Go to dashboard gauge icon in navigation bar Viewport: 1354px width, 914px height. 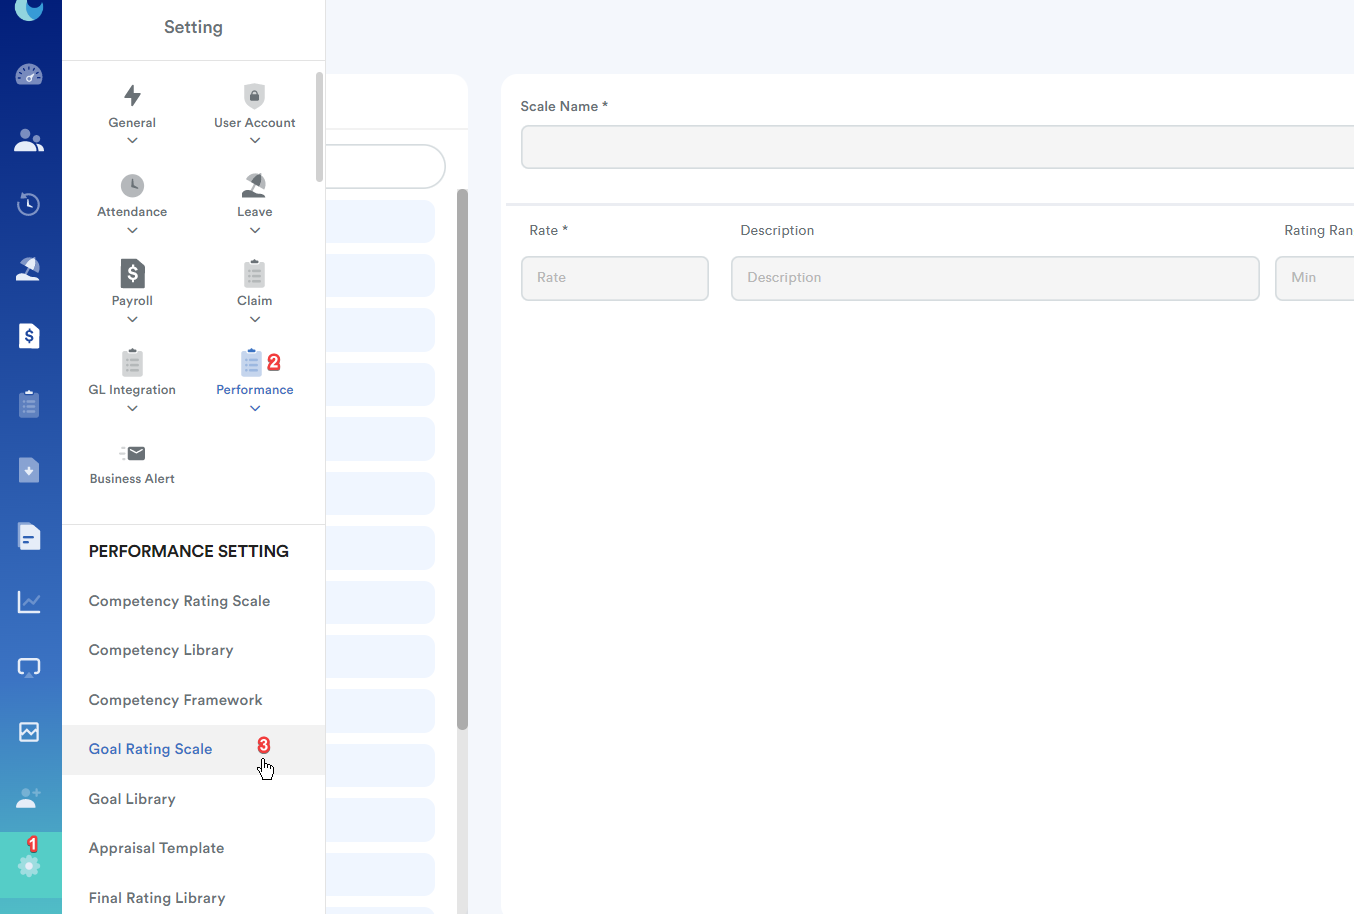click(29, 75)
